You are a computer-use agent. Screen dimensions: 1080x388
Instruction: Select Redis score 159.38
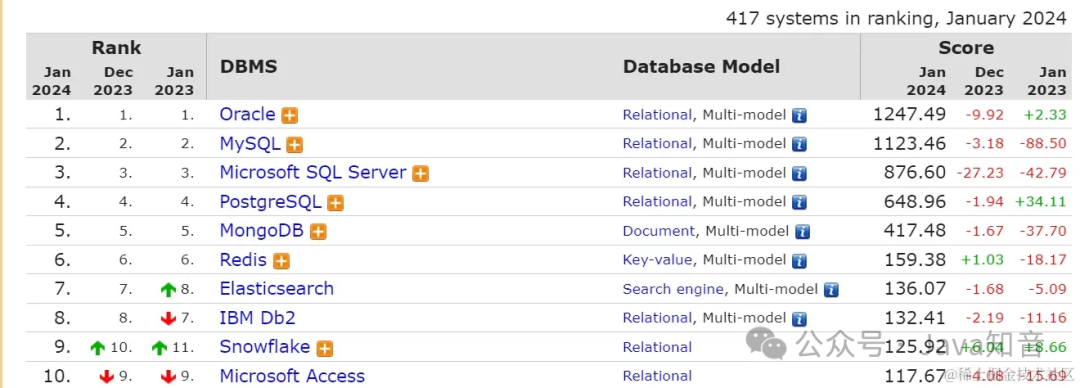point(915,260)
